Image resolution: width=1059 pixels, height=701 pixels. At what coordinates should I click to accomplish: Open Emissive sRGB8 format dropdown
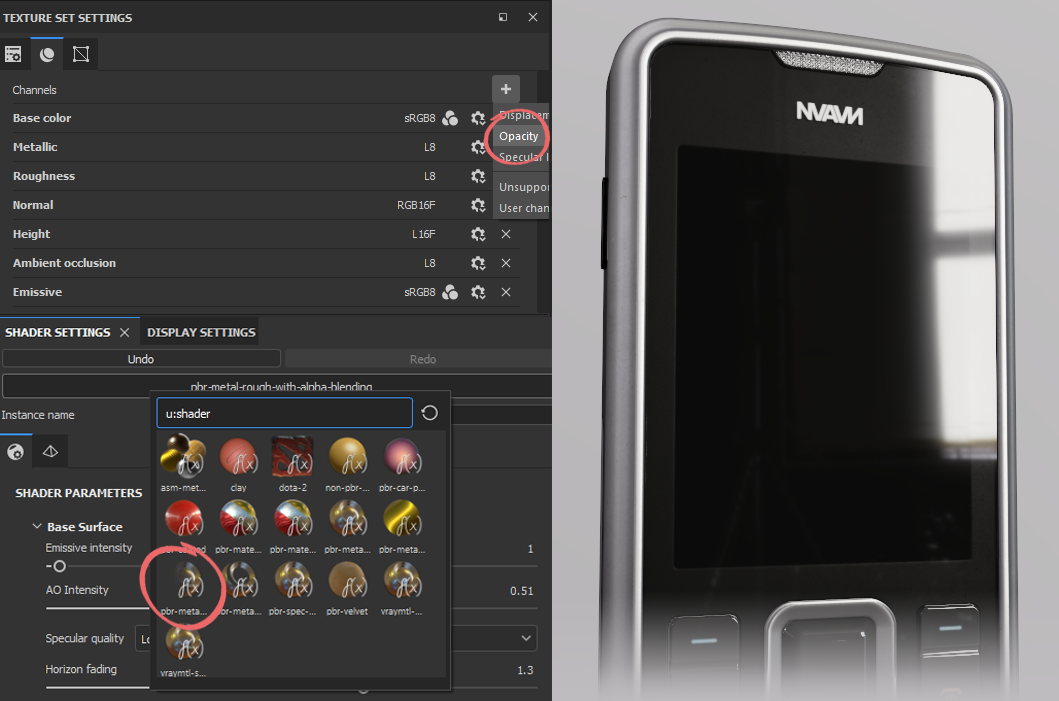pyautogui.click(x=419, y=292)
